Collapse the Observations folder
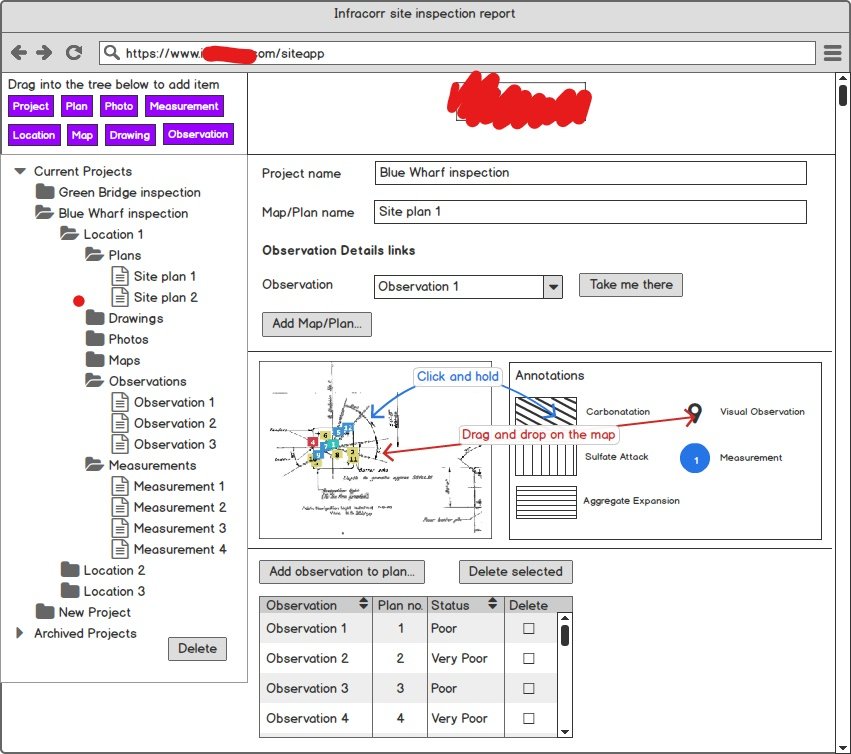Viewport: 851px width, 754px height. (95, 381)
